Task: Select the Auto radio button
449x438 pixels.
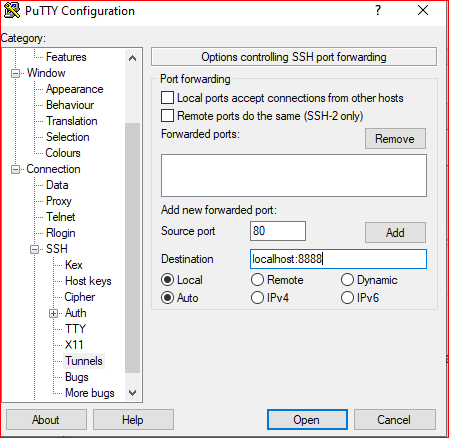Action: [167, 298]
